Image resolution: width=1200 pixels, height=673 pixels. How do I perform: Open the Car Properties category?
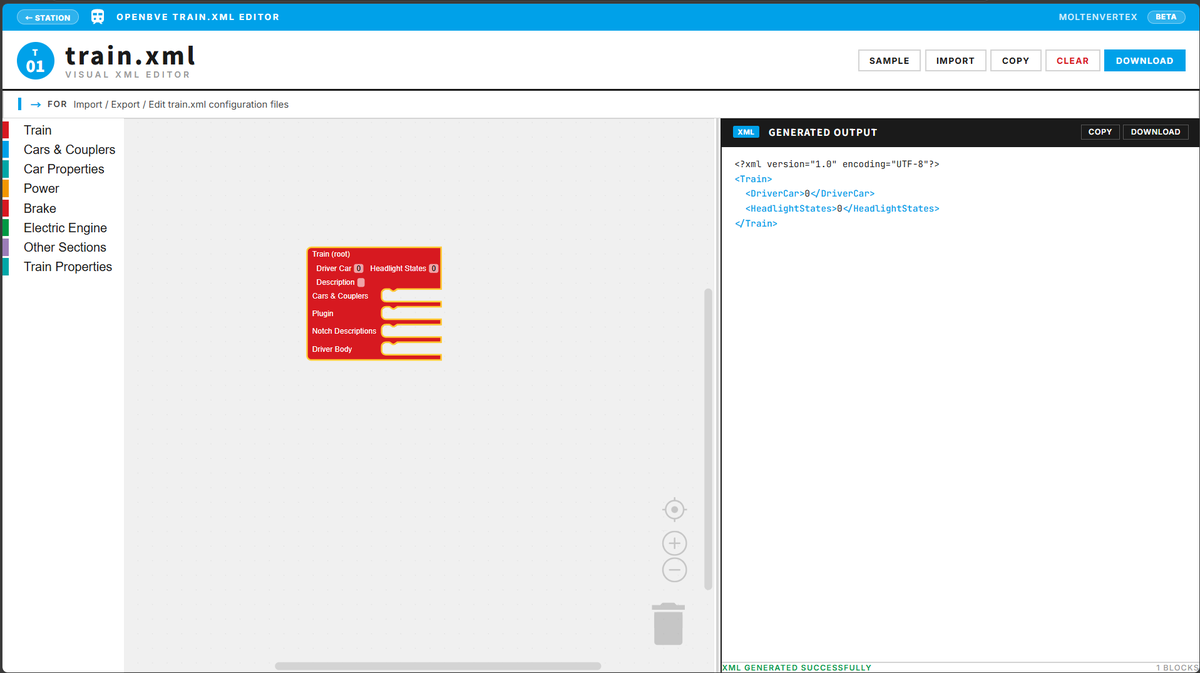62,169
